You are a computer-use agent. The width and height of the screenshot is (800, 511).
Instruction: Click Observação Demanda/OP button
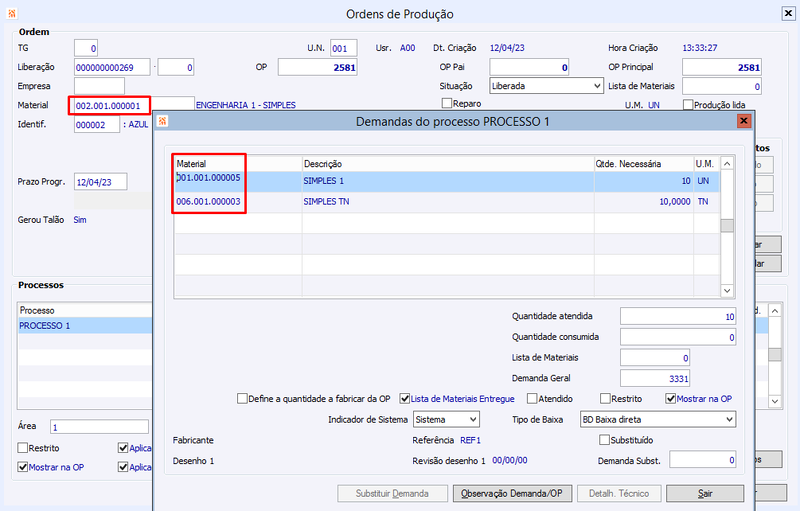[512, 493]
